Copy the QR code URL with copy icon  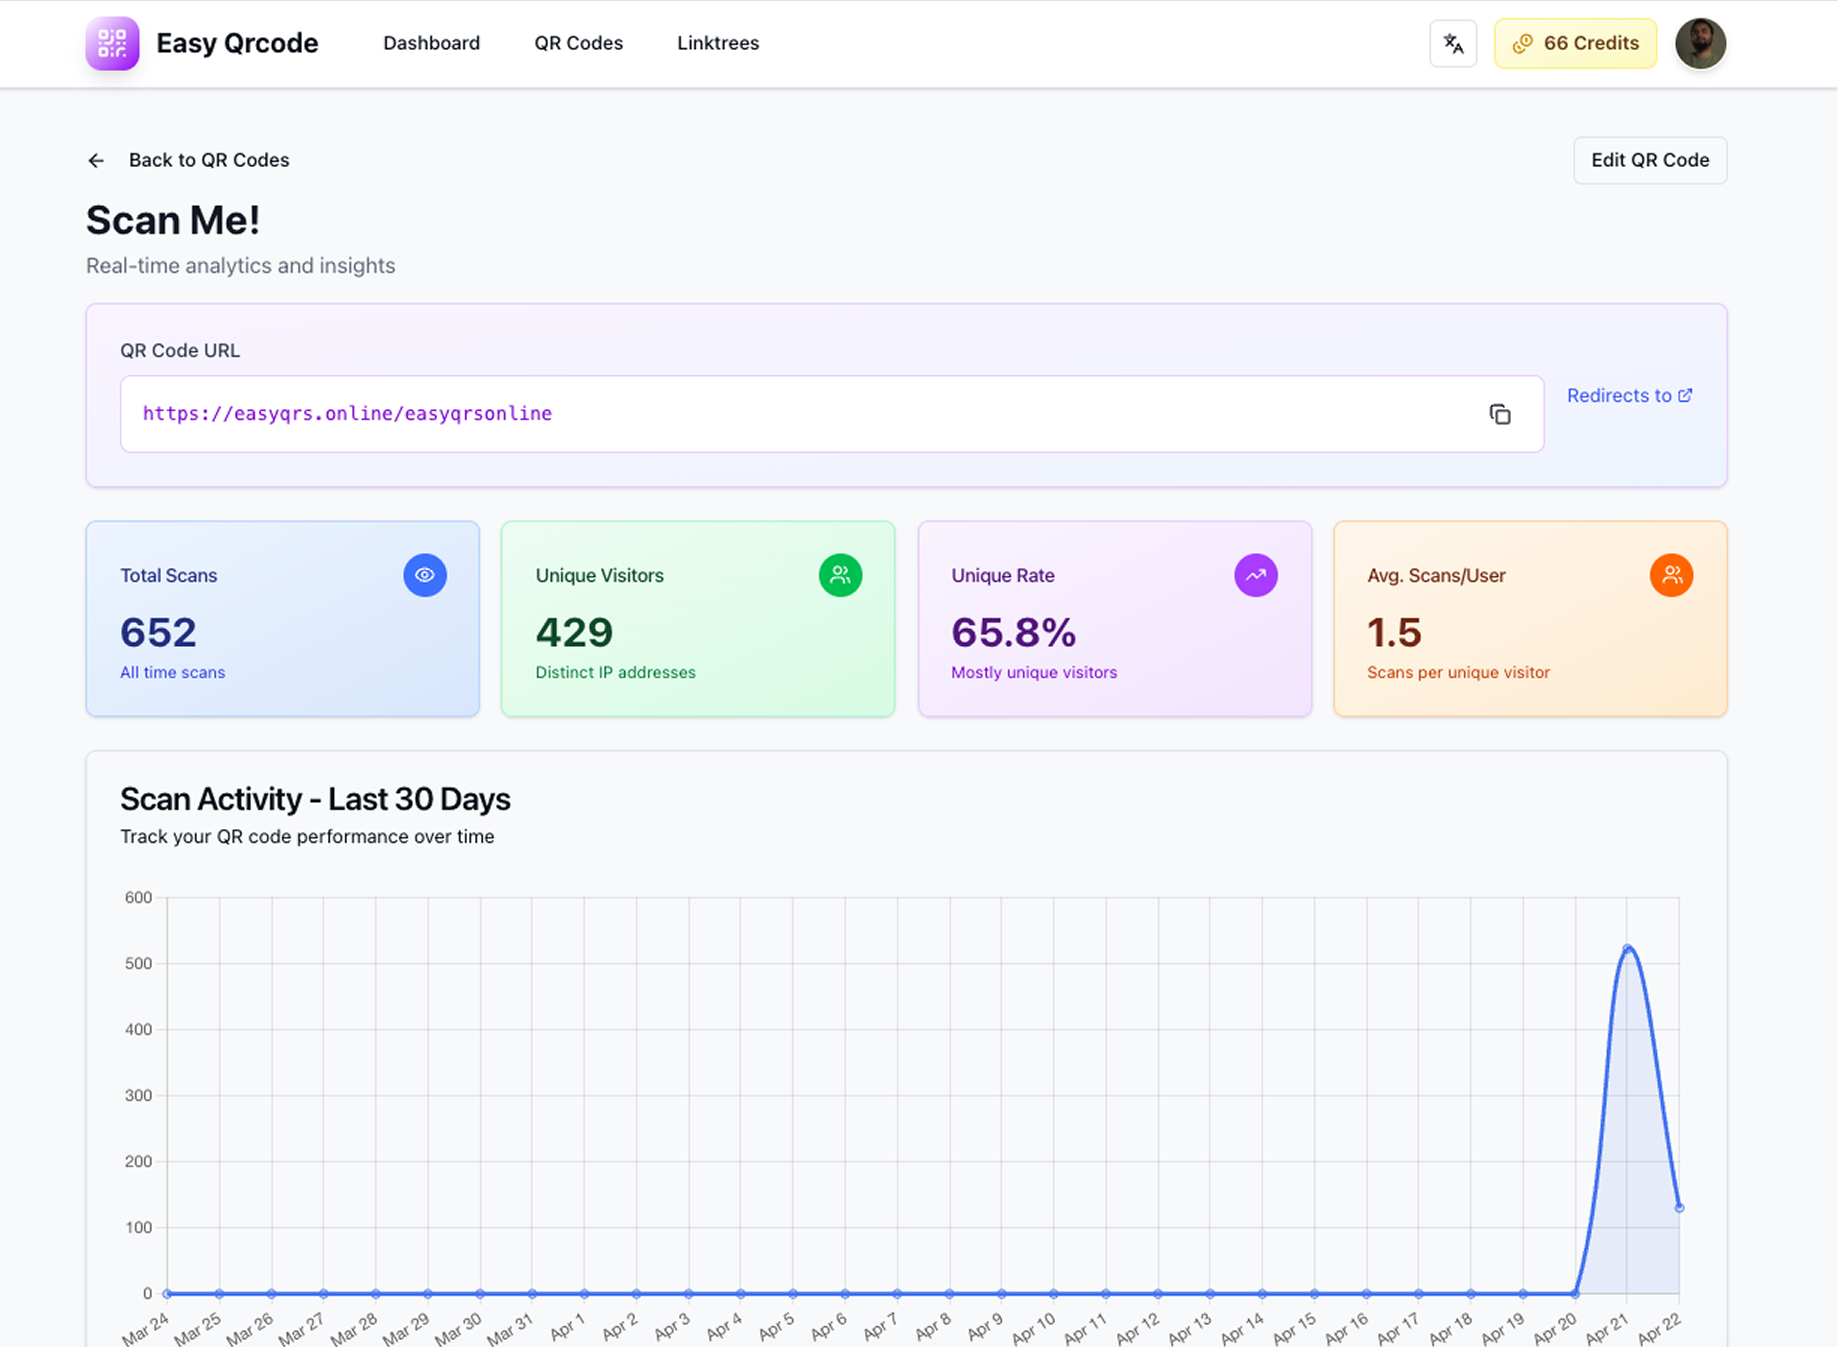(1499, 414)
